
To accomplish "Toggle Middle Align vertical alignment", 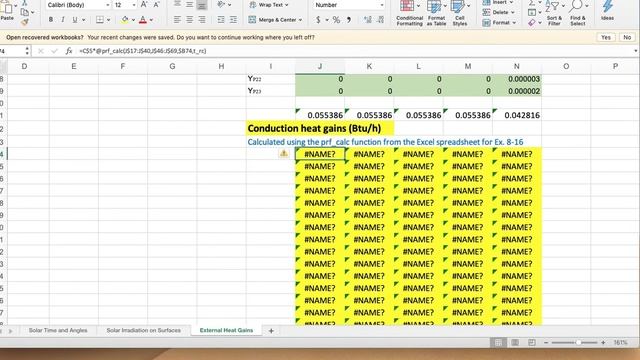I will tap(189, 5).
